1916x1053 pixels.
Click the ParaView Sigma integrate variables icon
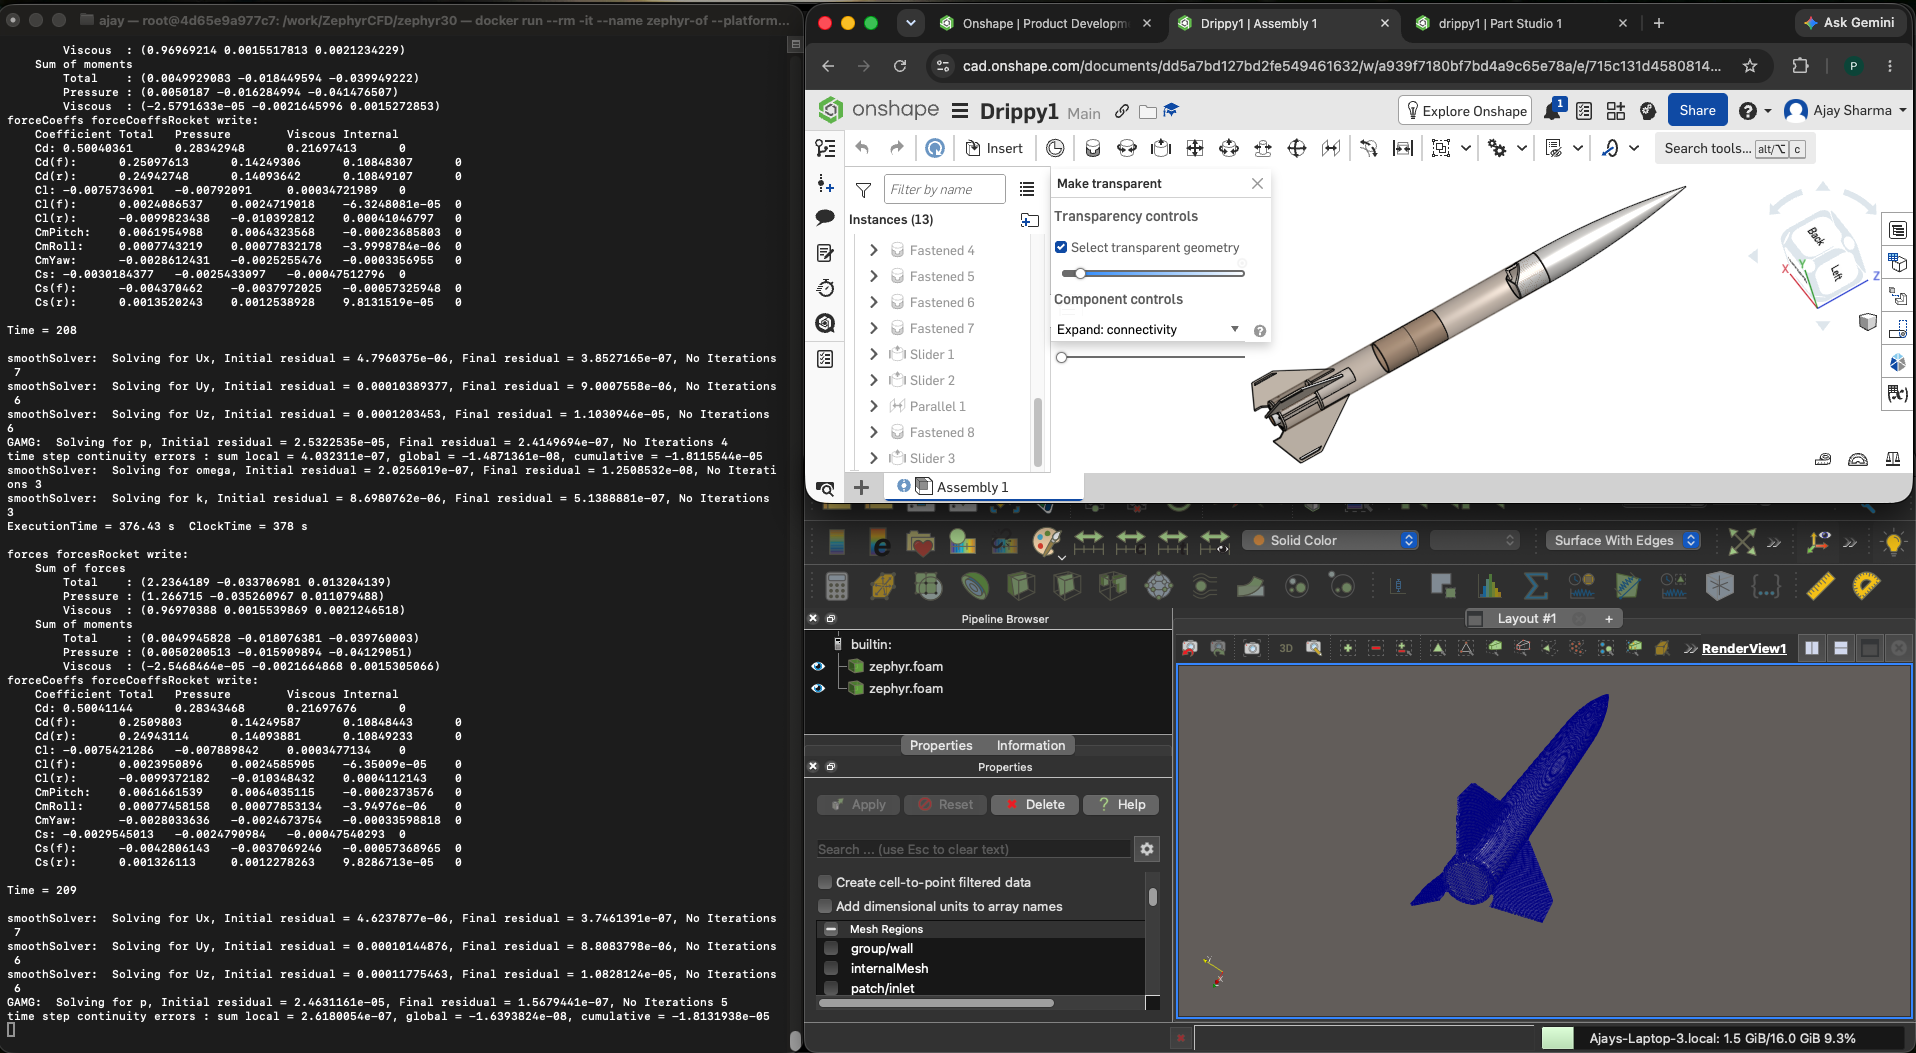(1536, 586)
